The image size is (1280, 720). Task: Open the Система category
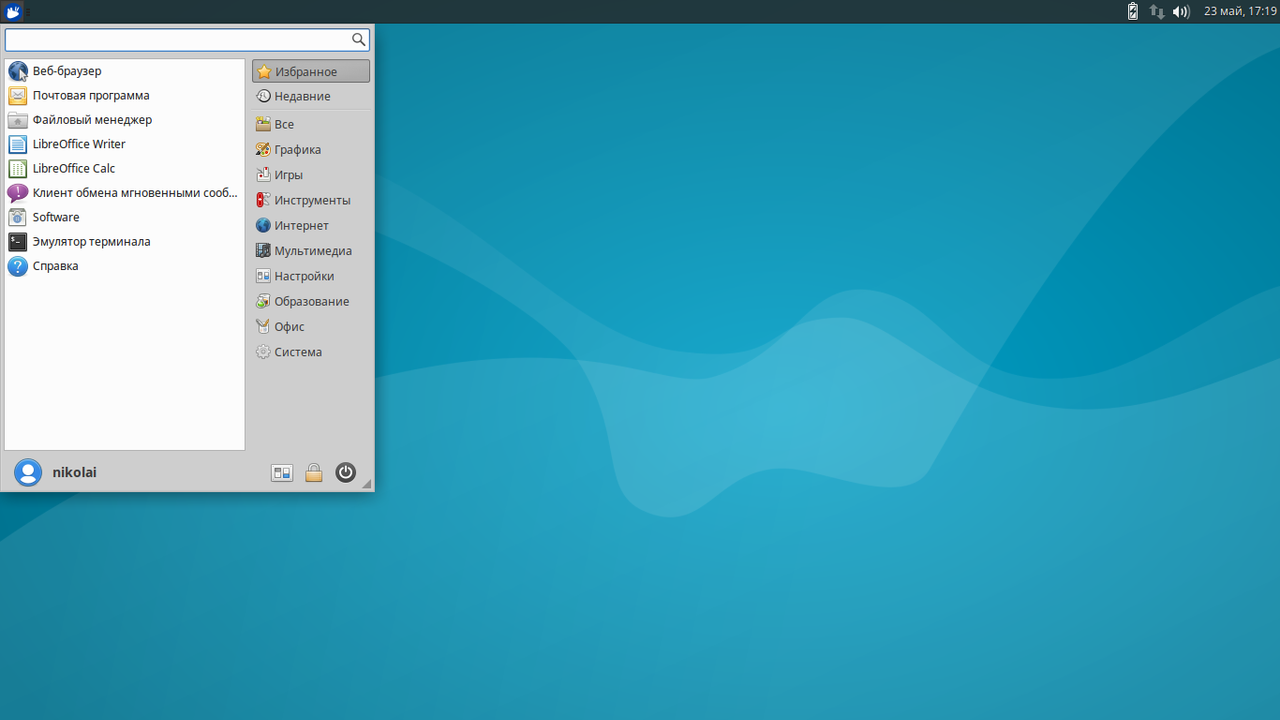tap(311, 352)
